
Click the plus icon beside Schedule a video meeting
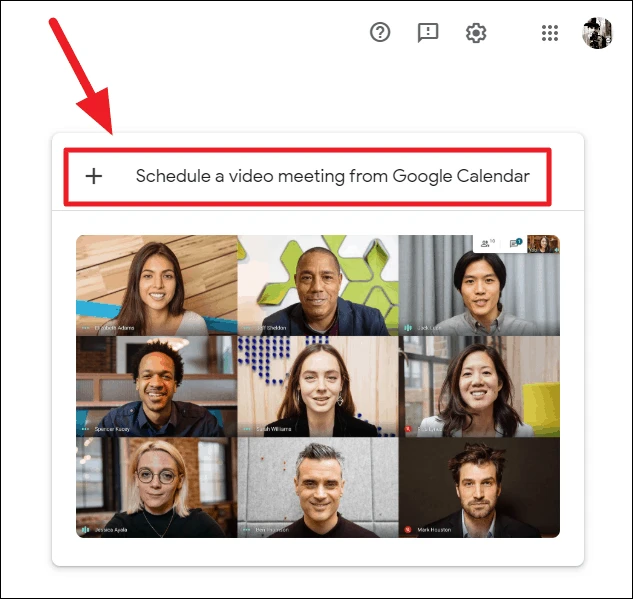click(94, 176)
